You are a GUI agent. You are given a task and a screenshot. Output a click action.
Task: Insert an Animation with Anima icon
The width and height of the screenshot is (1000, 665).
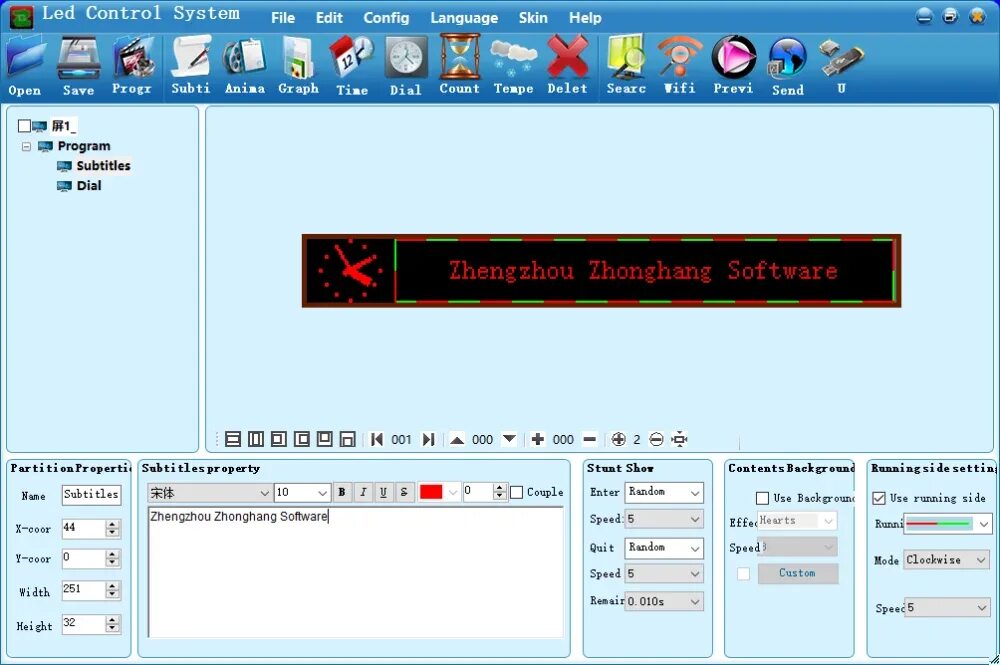tap(244, 66)
